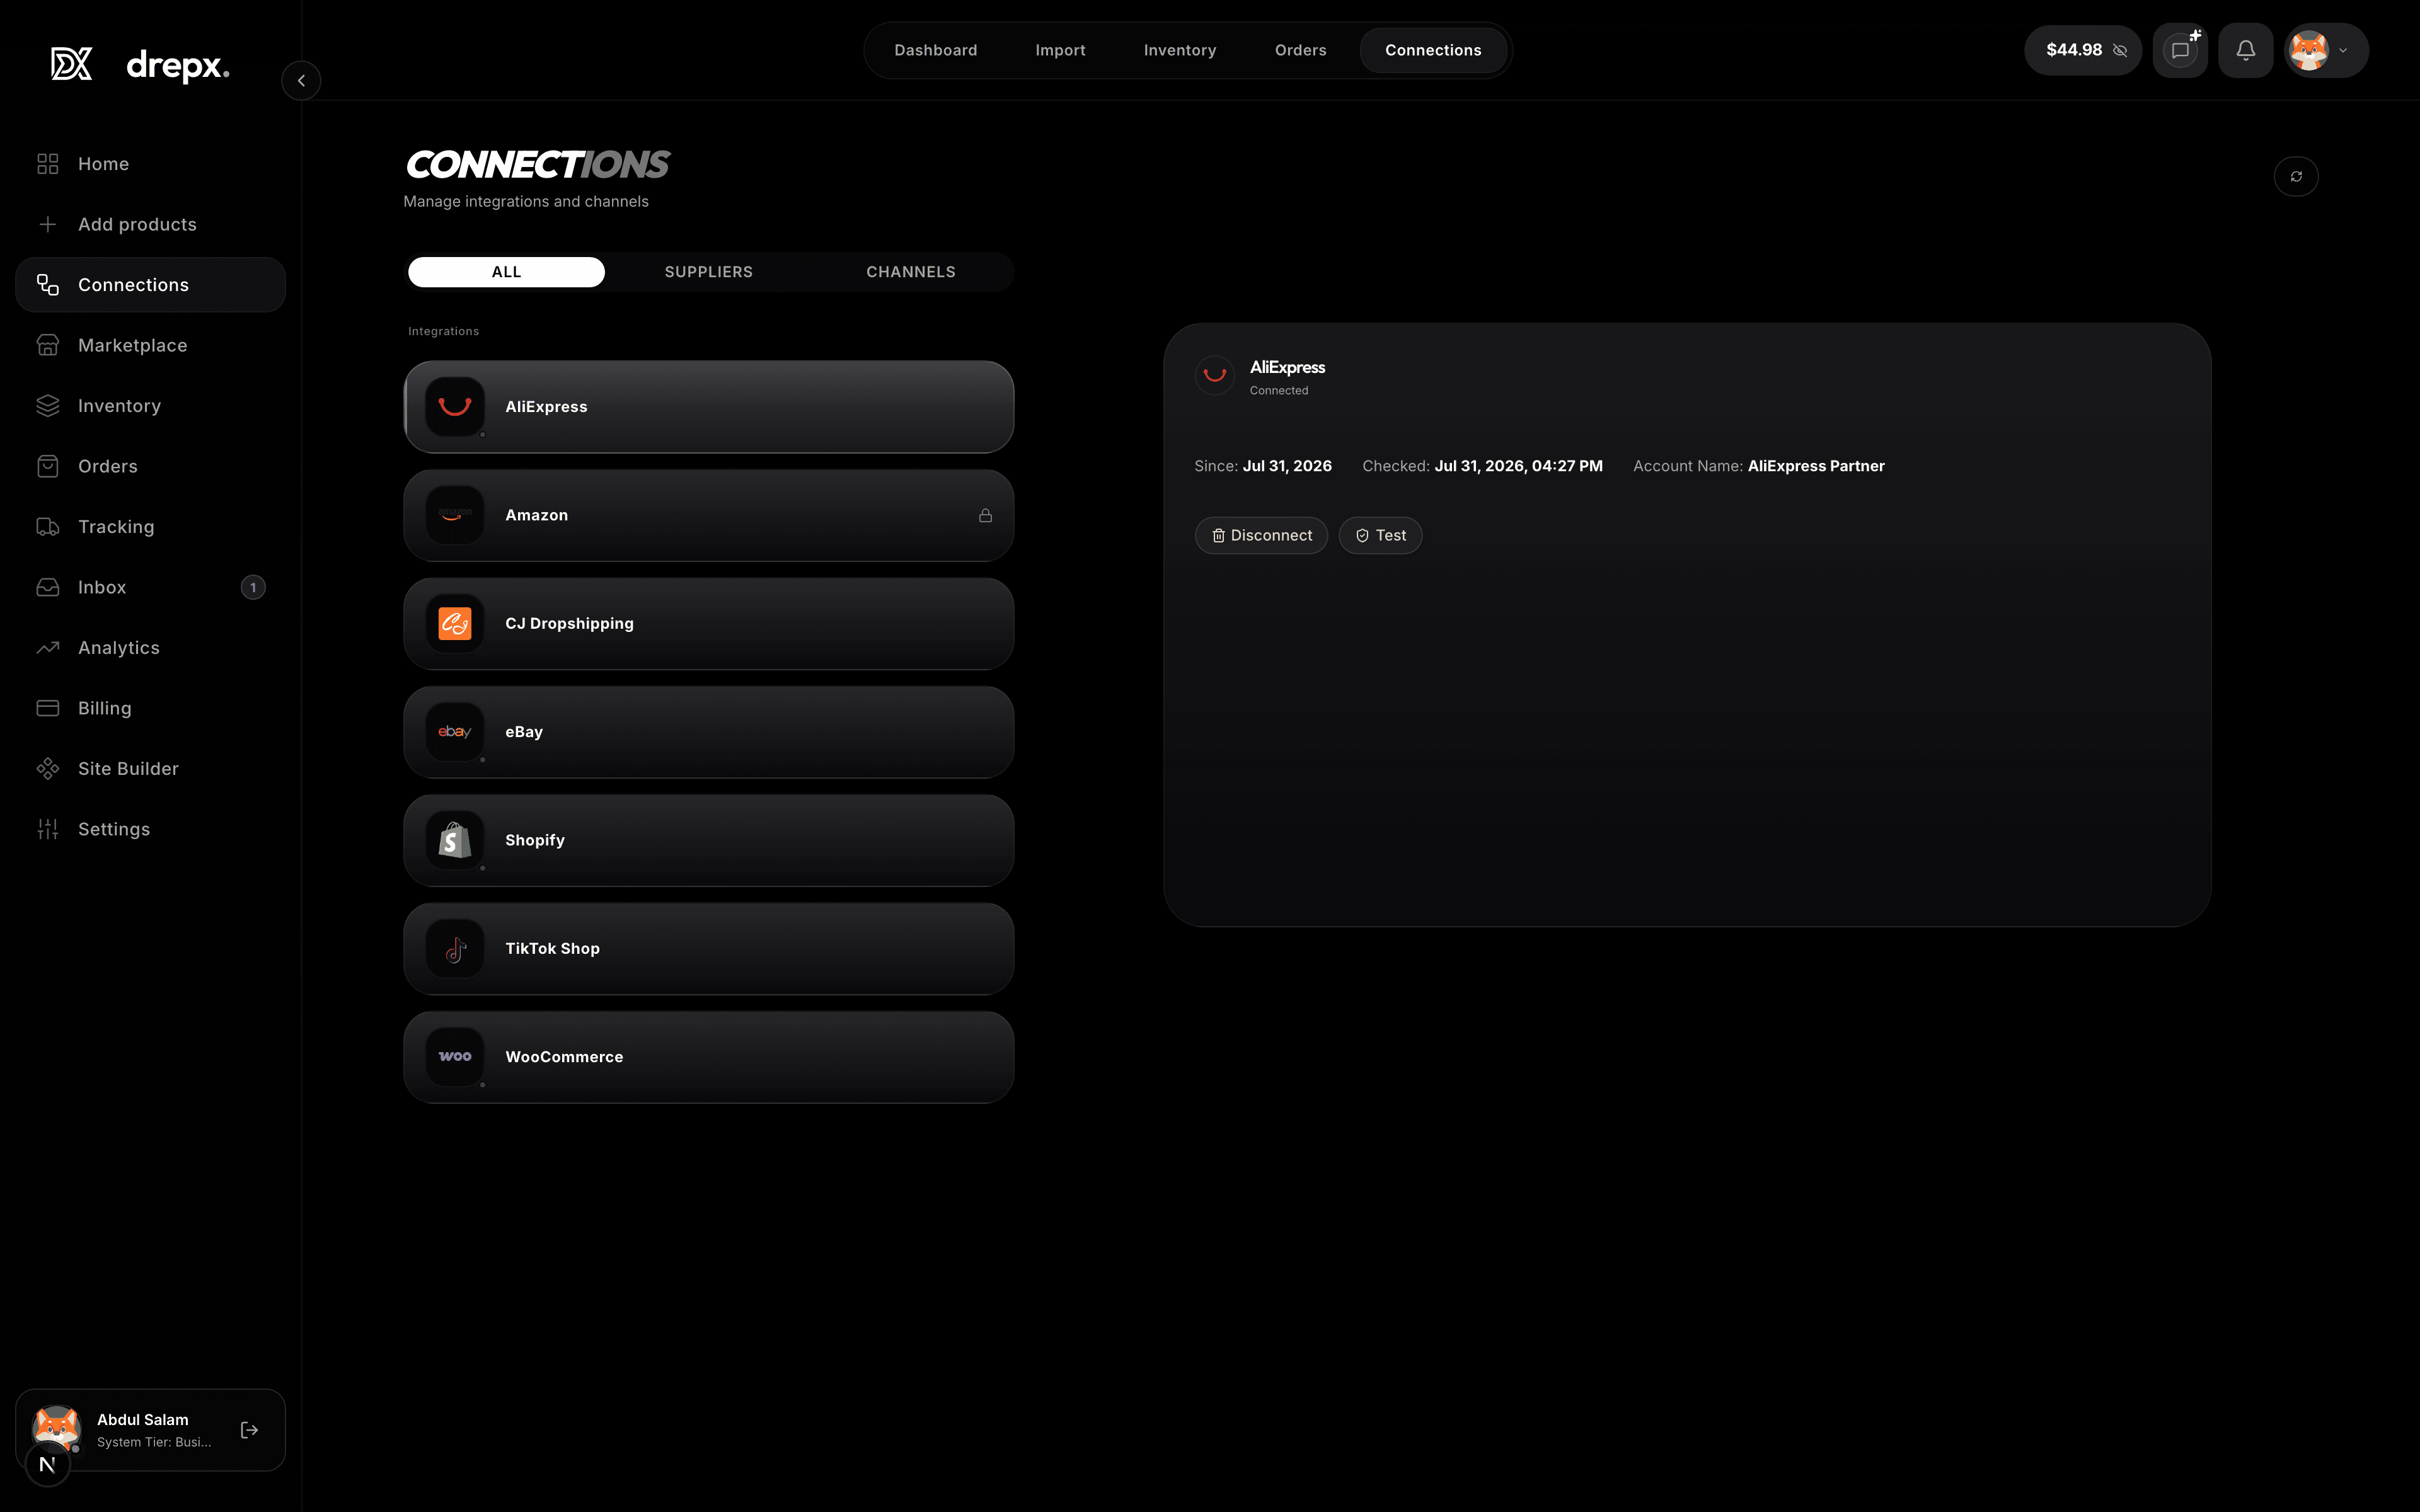Open Settings in the sidebar
2420x1512 pixels.
point(150,829)
